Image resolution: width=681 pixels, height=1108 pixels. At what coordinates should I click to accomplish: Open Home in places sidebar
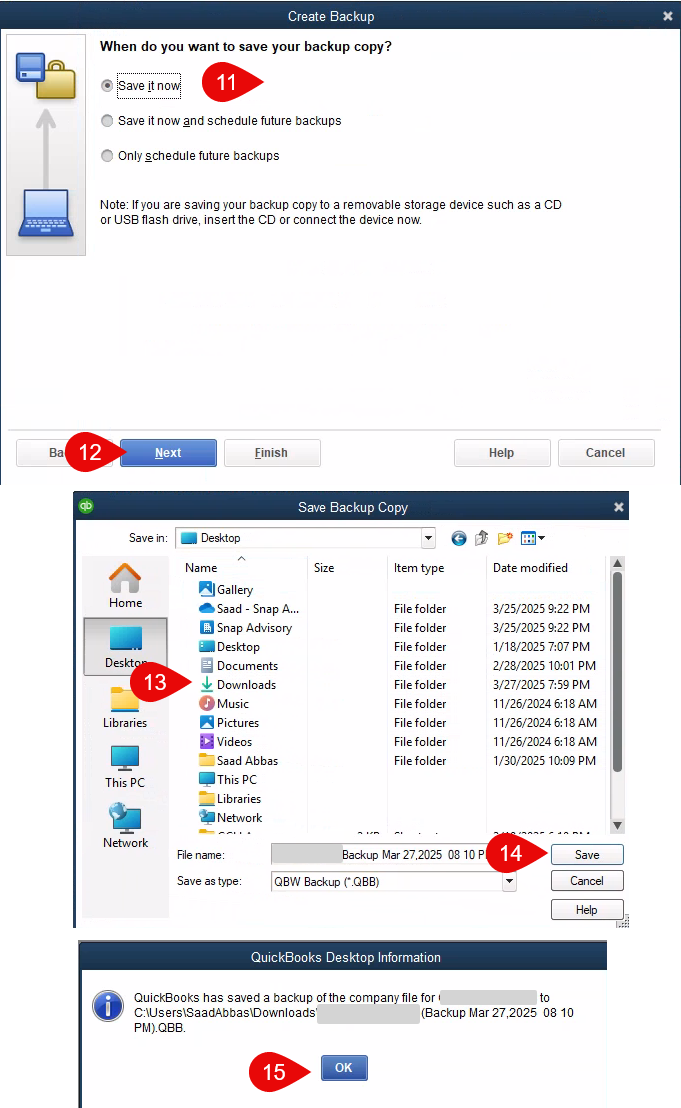coord(125,586)
